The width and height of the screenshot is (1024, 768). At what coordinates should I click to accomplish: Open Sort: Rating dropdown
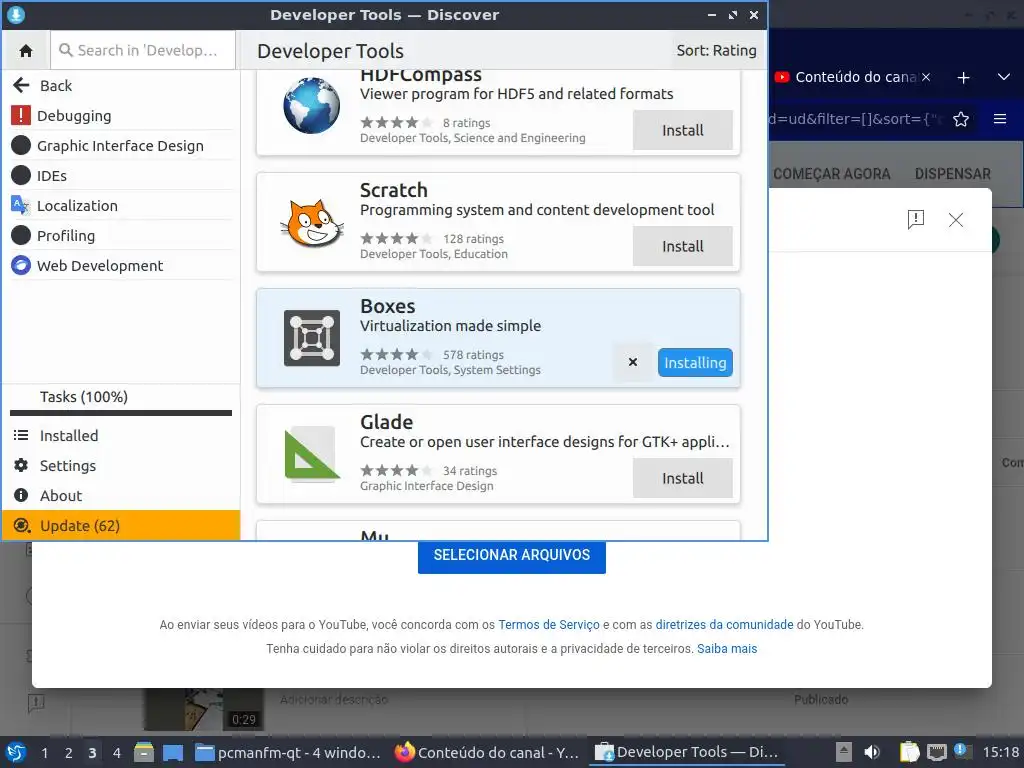[716, 50]
